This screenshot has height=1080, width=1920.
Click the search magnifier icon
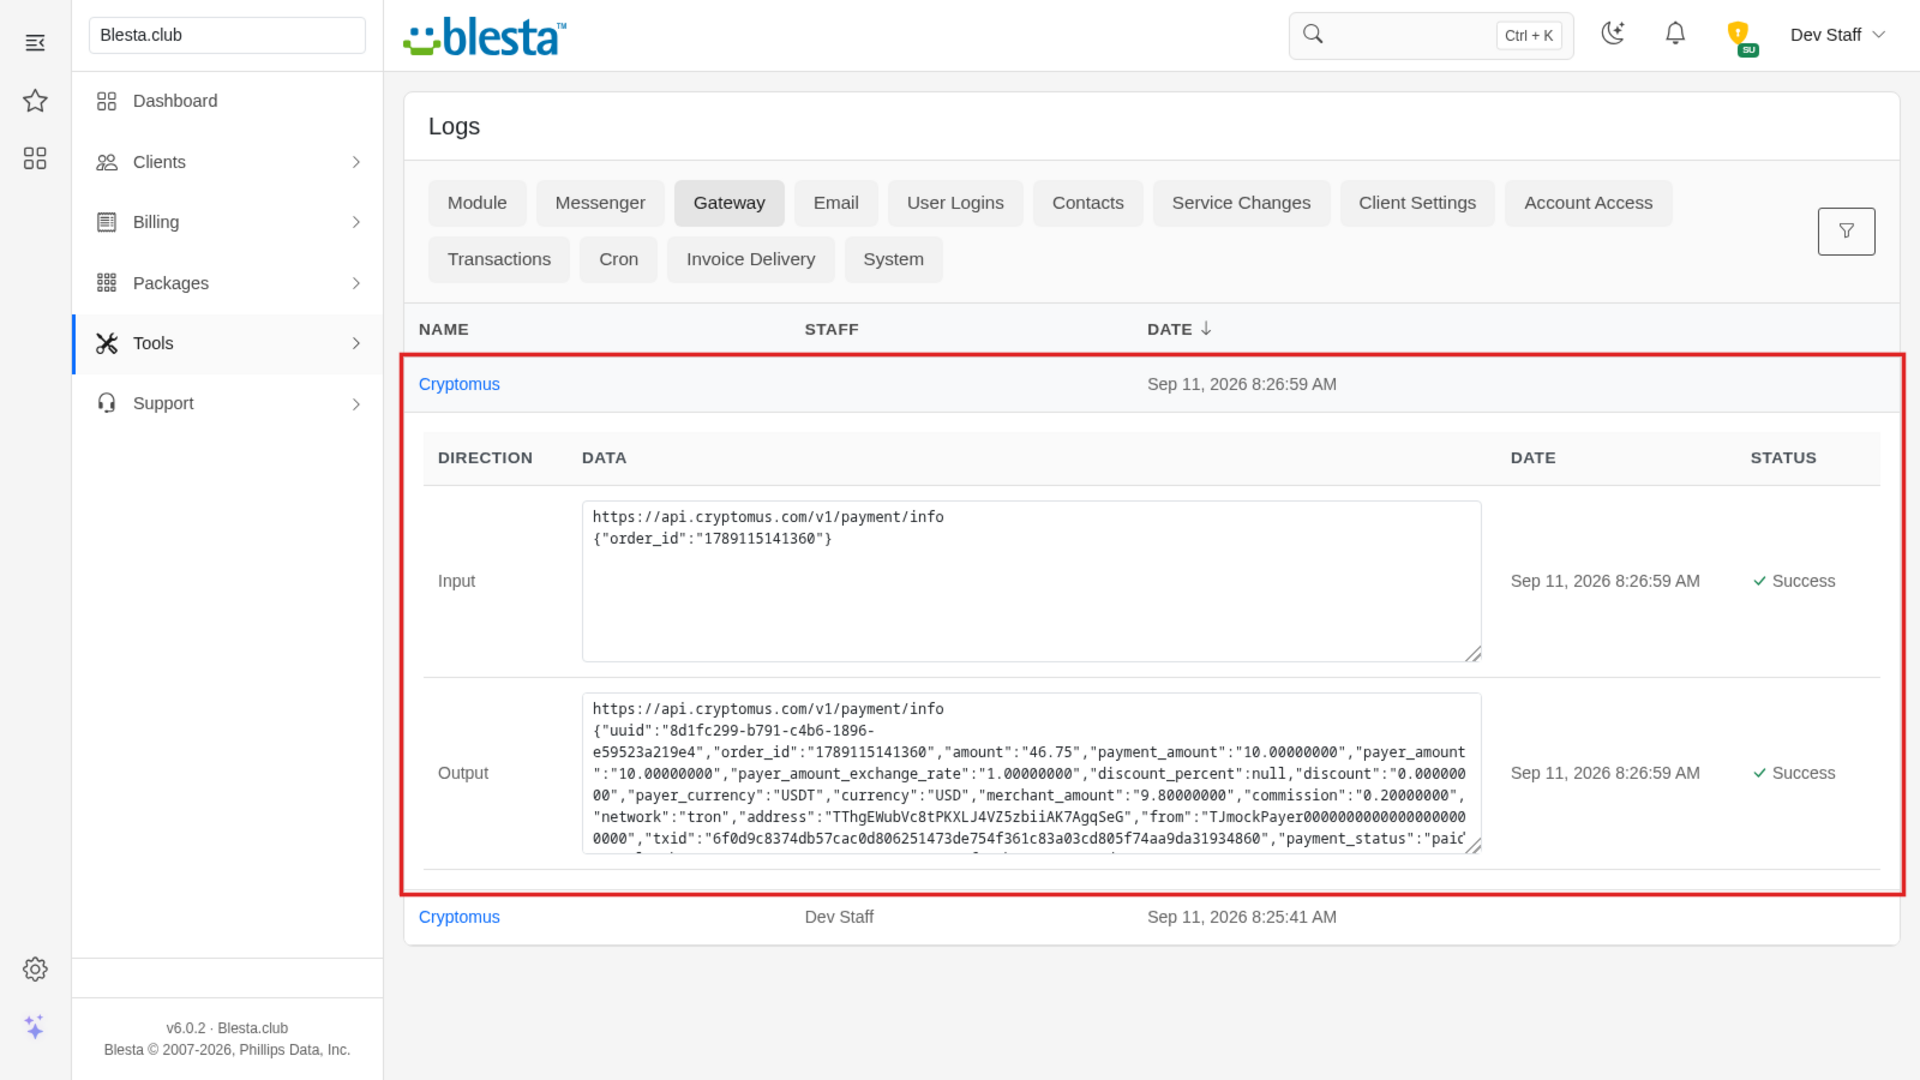pyautogui.click(x=1313, y=34)
